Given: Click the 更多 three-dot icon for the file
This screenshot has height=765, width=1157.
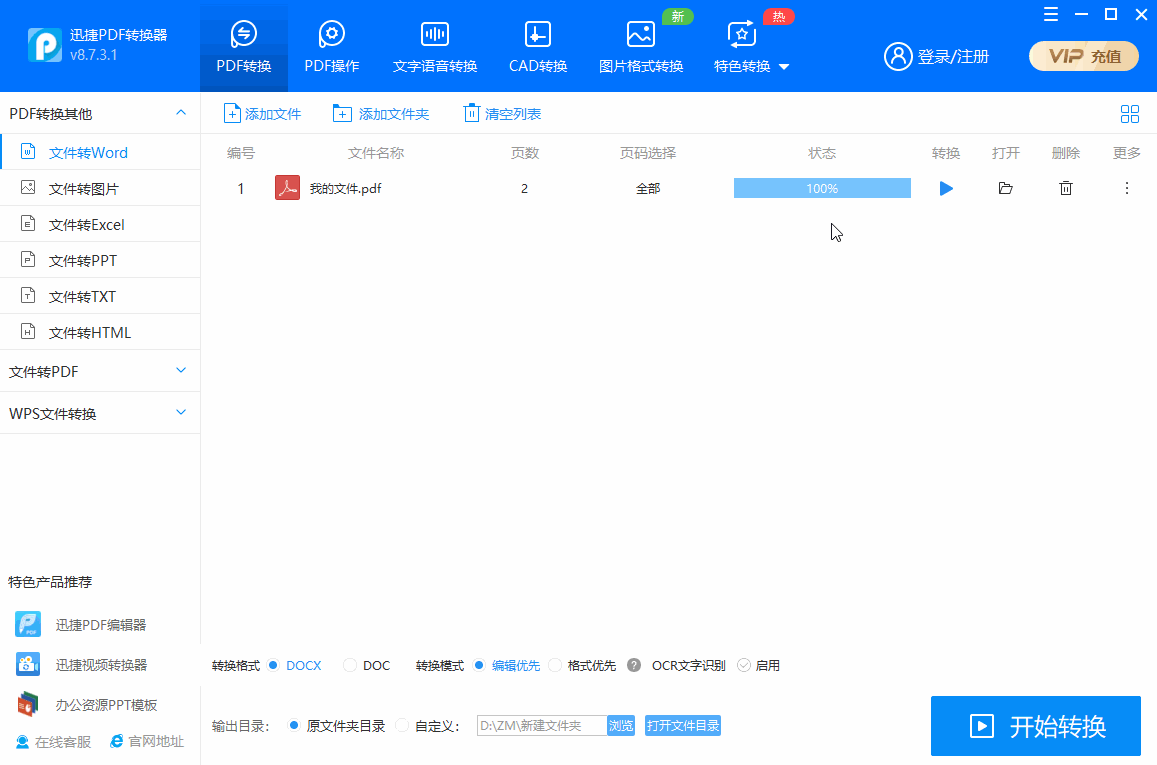Looking at the screenshot, I should [1126, 188].
